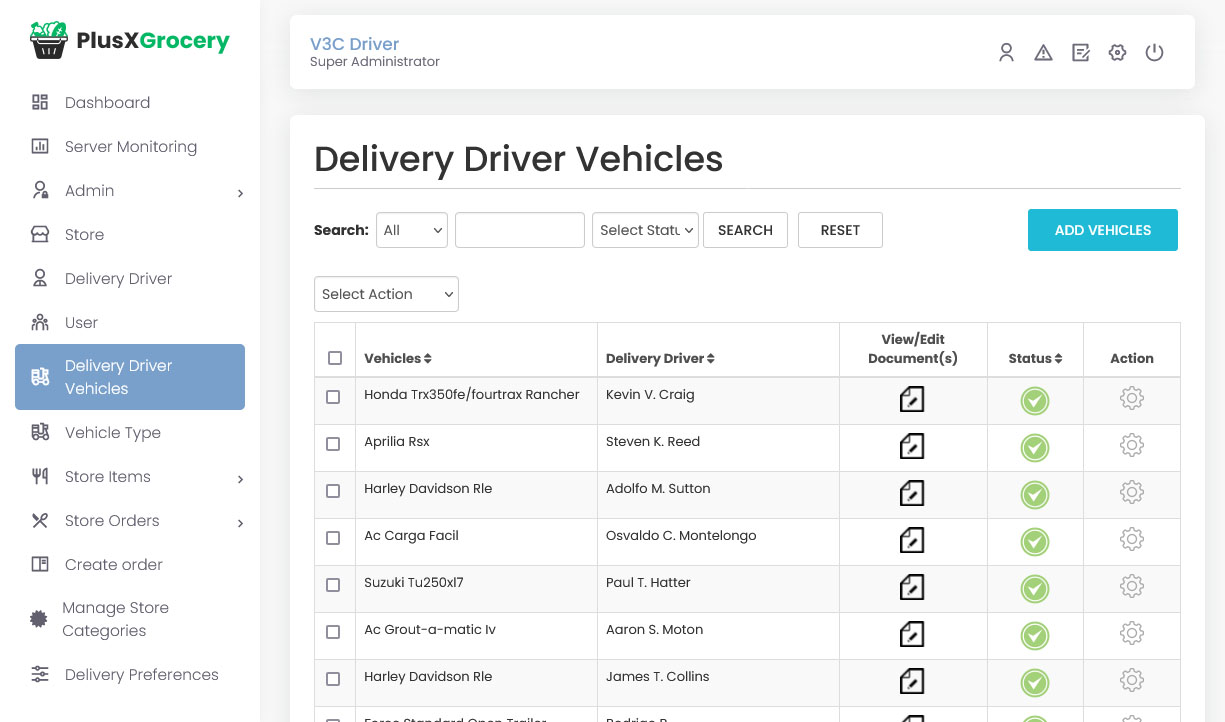This screenshot has height=722, width=1225.
Task: Sort table by Status column
Action: [x=1035, y=358]
